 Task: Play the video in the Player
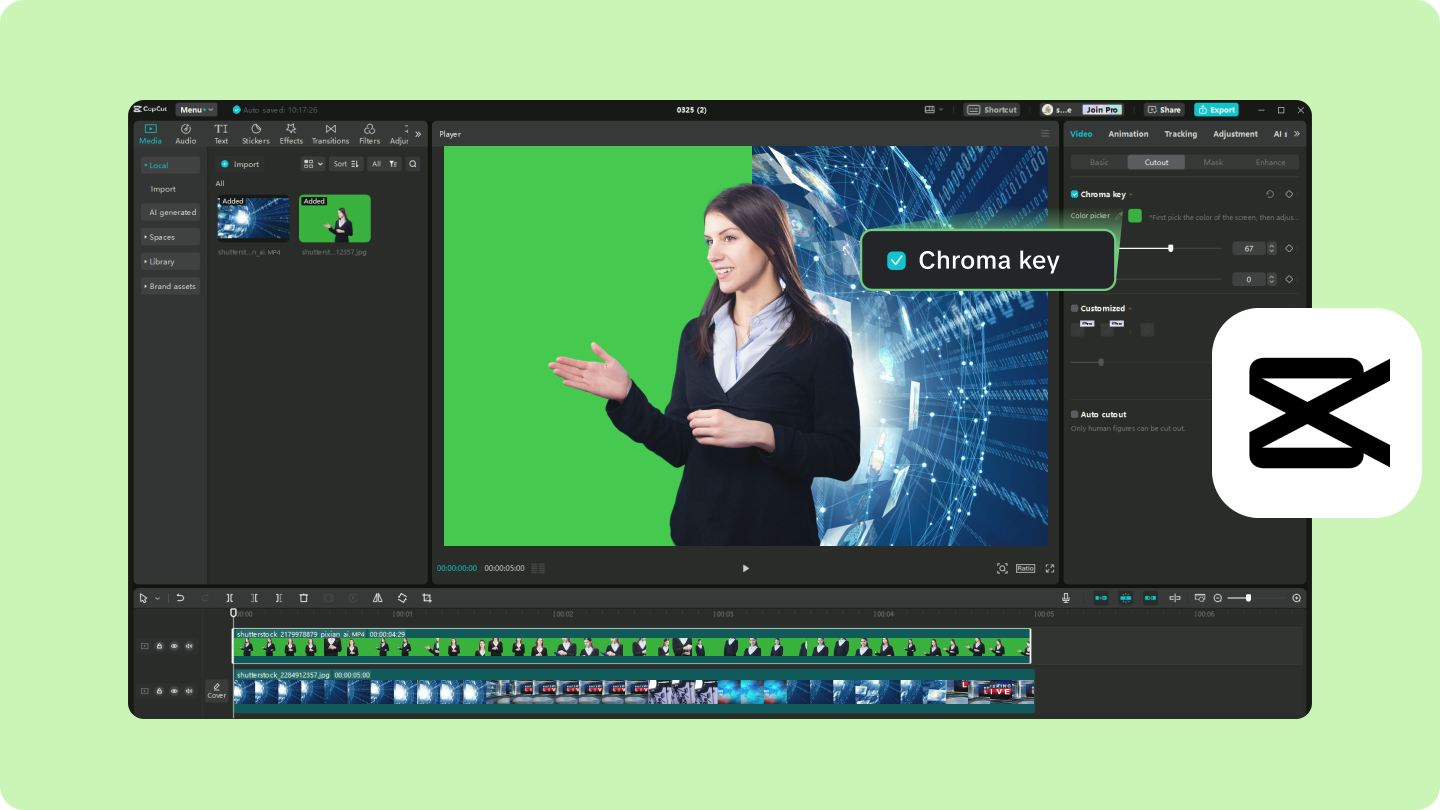745,568
